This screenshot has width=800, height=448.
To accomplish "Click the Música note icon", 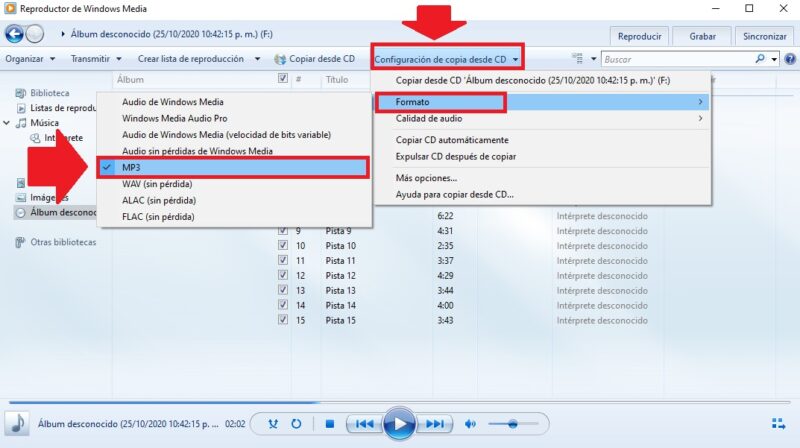I will [21, 123].
